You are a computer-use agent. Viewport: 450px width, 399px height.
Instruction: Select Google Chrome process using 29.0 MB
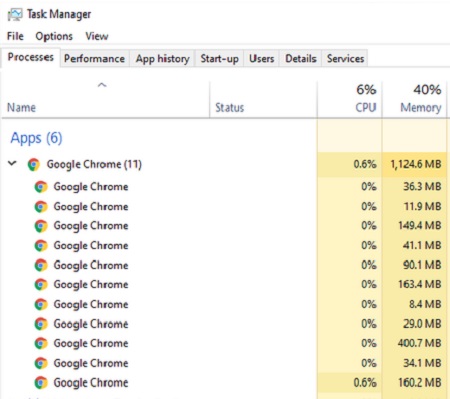tap(91, 324)
